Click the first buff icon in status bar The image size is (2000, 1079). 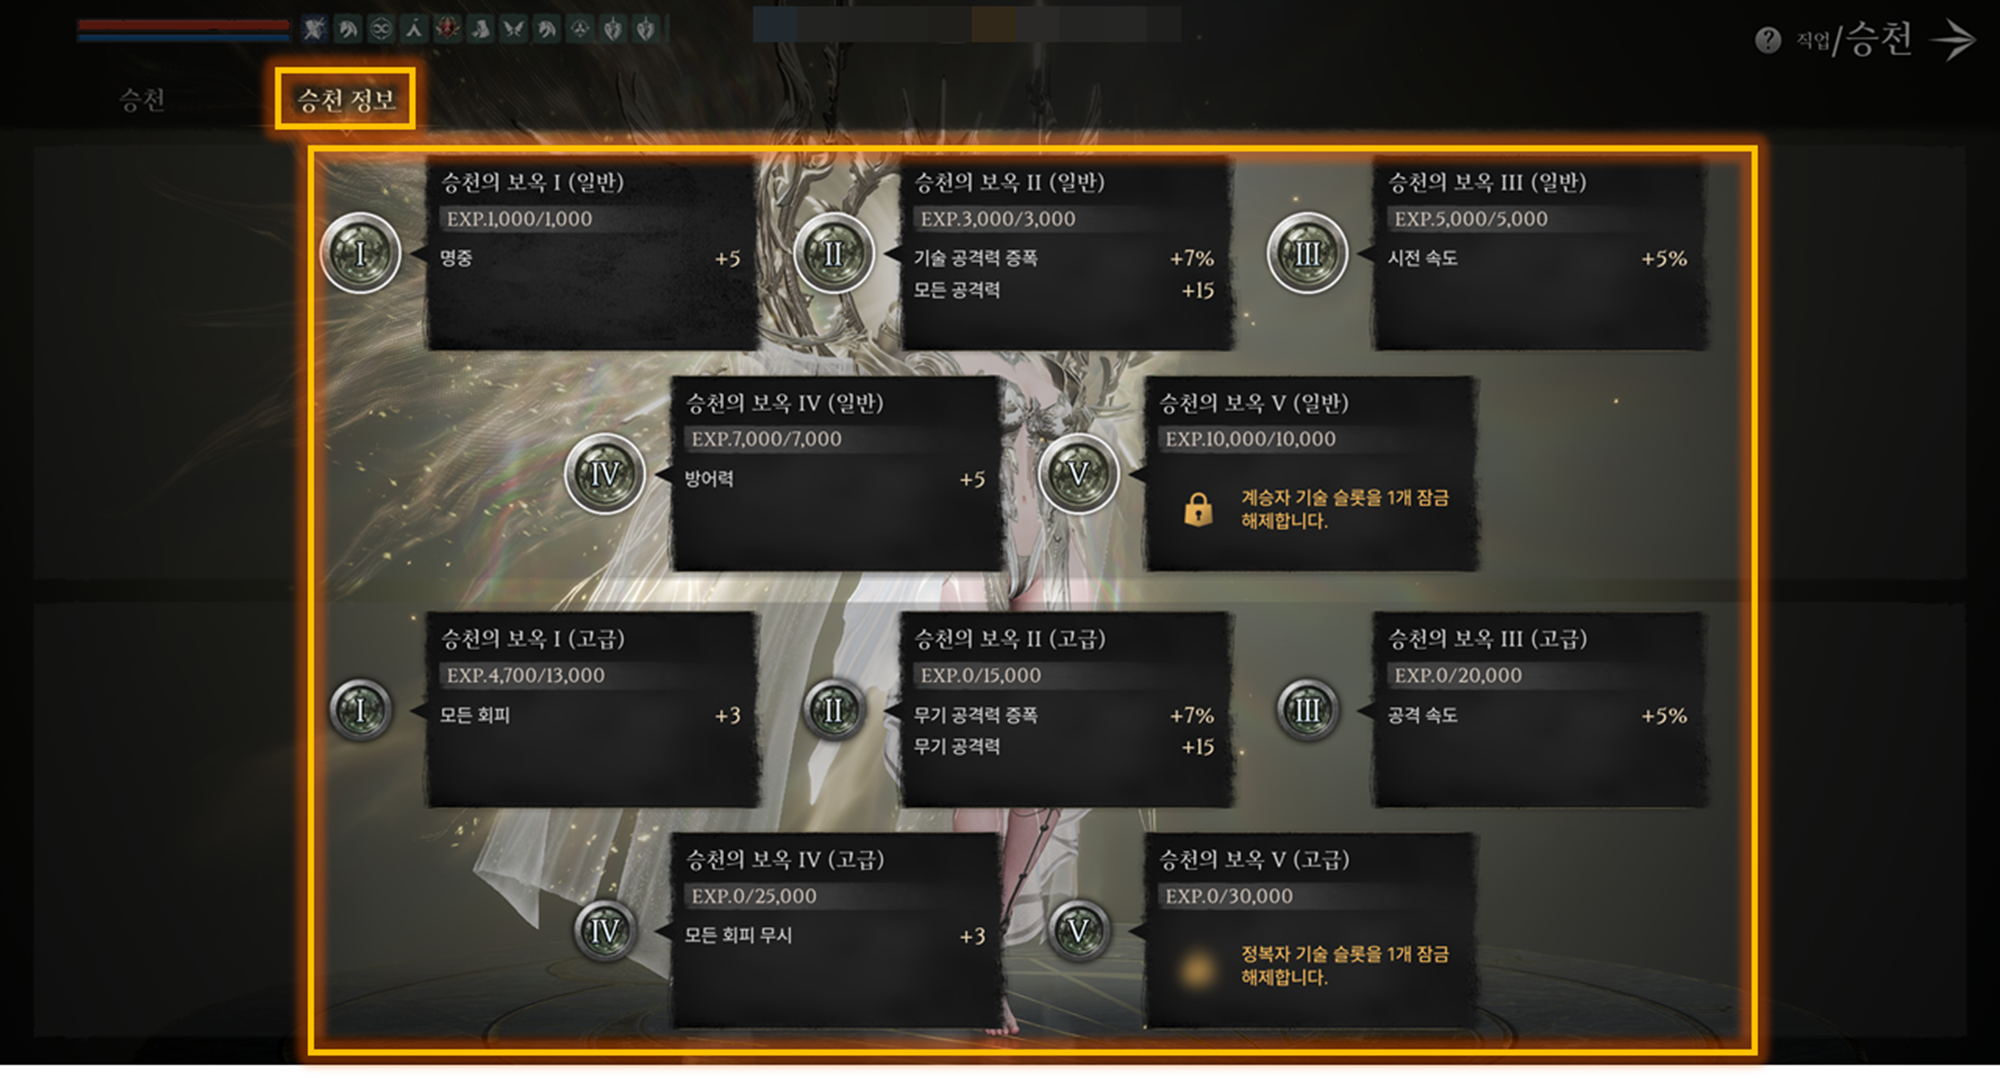tap(315, 29)
